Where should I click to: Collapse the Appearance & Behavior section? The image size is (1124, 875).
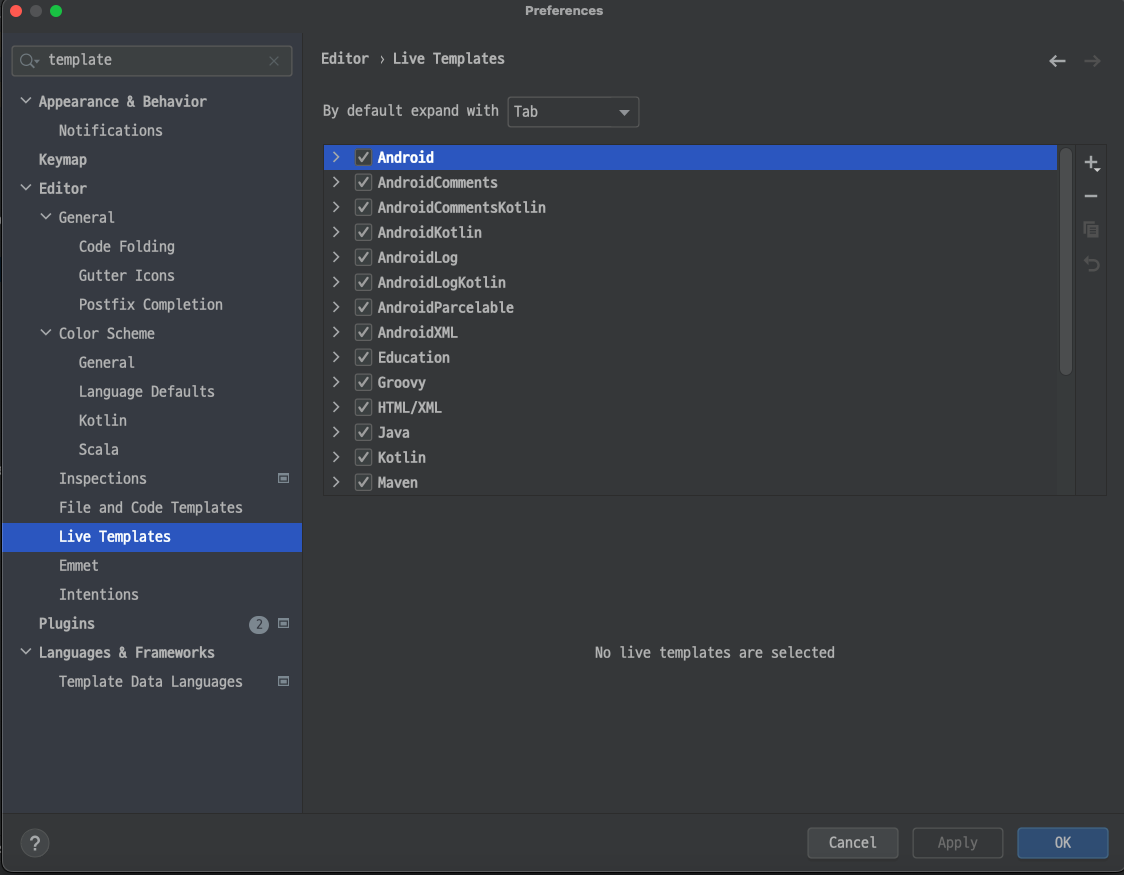pos(26,101)
